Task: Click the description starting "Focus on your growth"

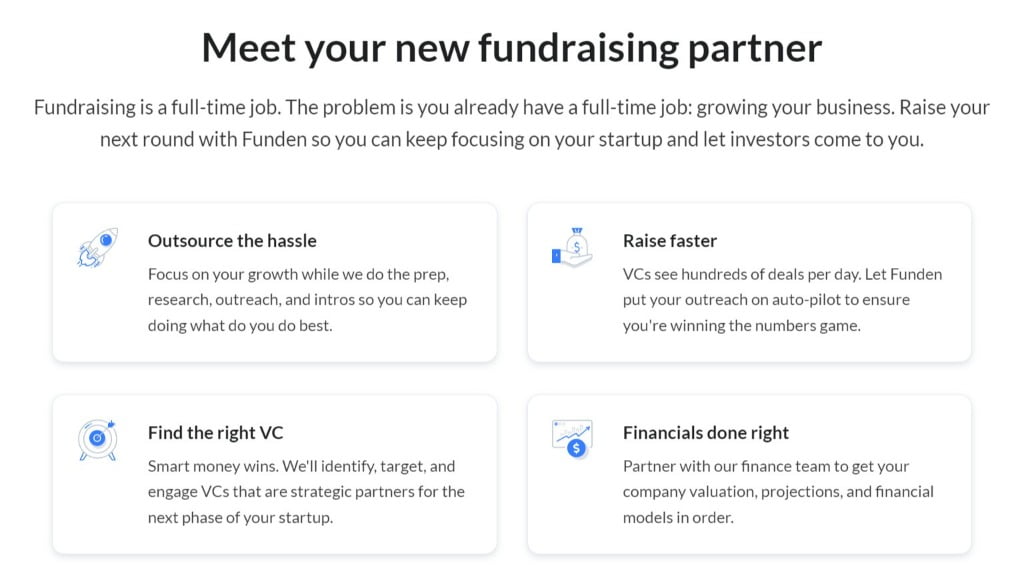Action: (307, 300)
